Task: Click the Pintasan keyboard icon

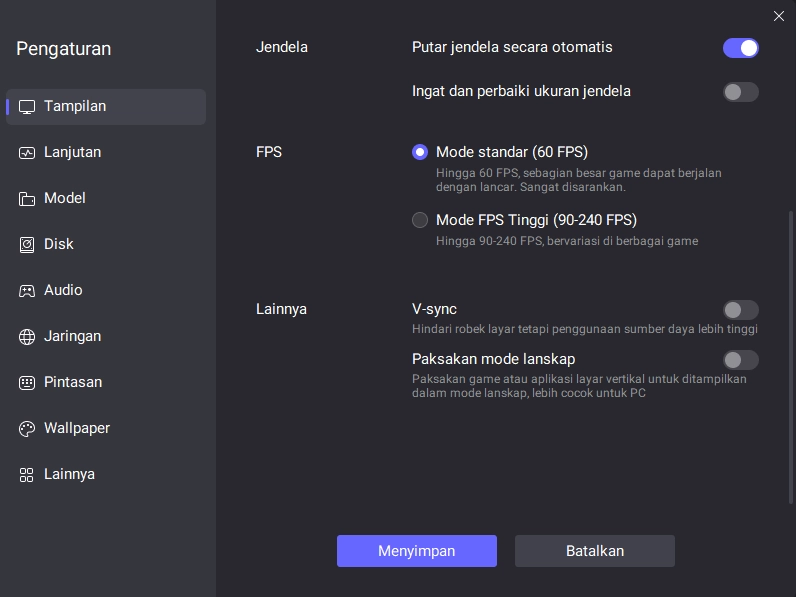Action: pos(27,383)
